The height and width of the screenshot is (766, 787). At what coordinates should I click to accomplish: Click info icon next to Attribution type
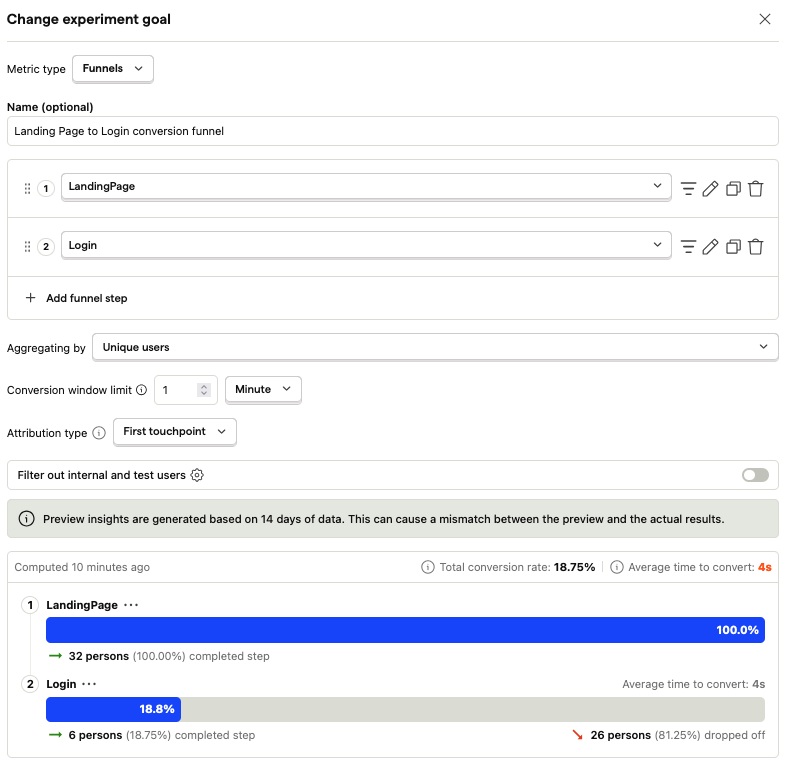99,432
